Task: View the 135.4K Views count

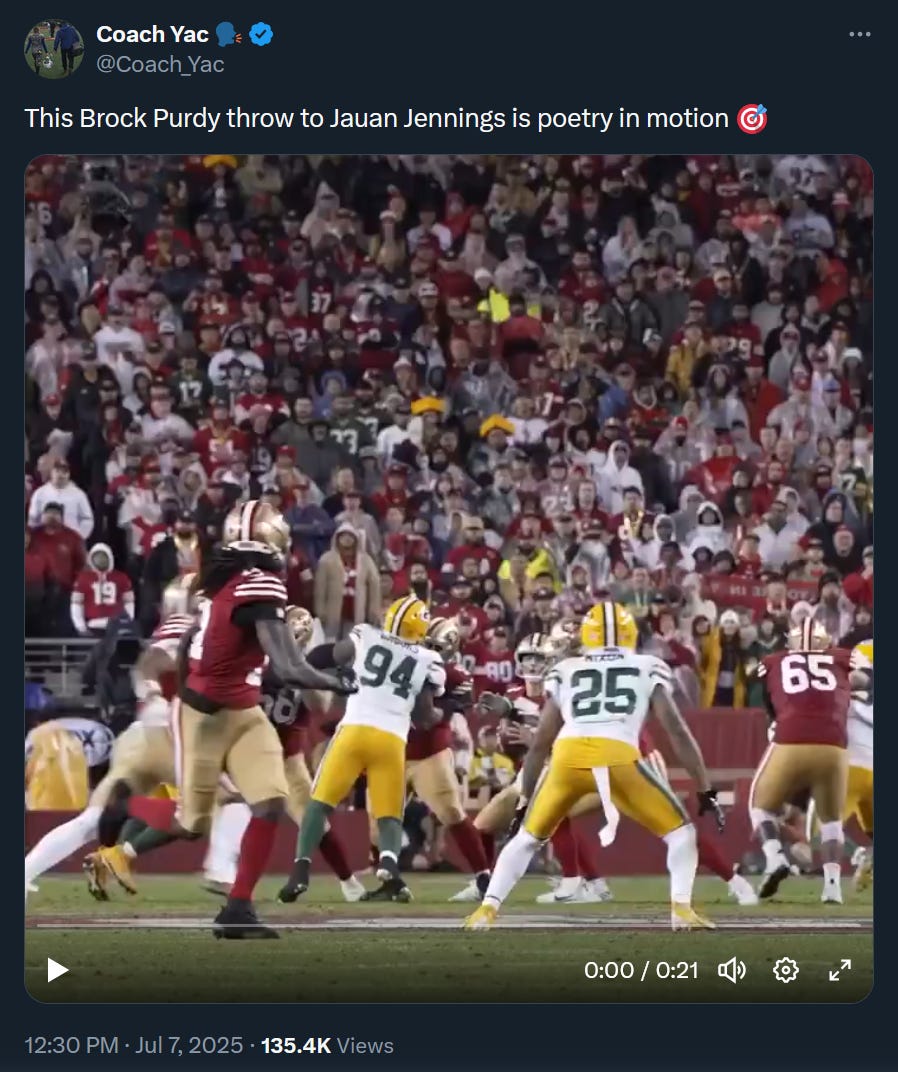Action: (328, 1045)
